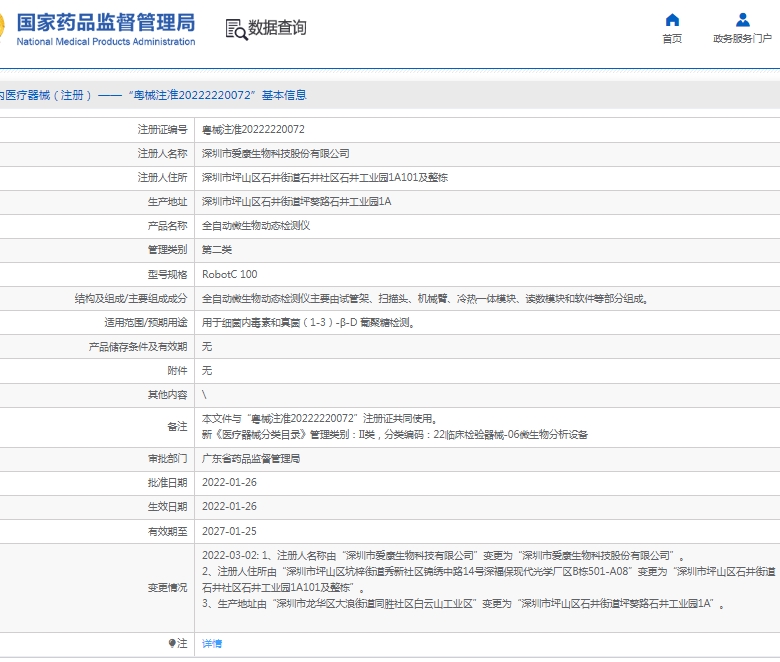Screen dimensions: 780x662
Task: Click the 注册人住所 row label
Action: (x=163, y=178)
